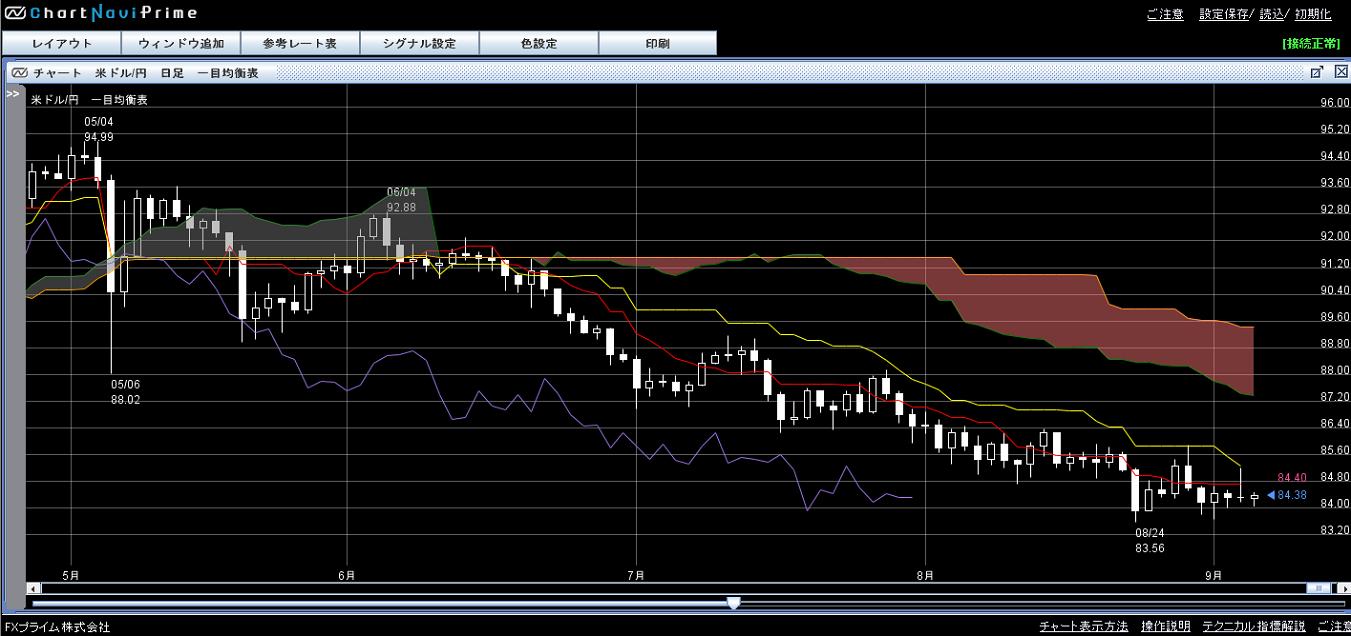Open the チャート表示方法 help link

(x=1083, y=627)
